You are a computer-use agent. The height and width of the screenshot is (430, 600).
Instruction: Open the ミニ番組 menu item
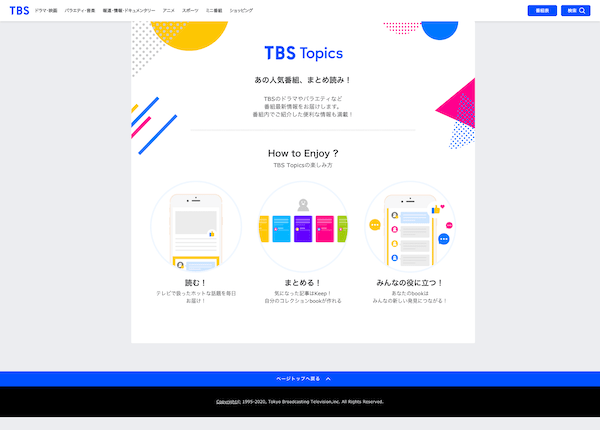pos(214,11)
